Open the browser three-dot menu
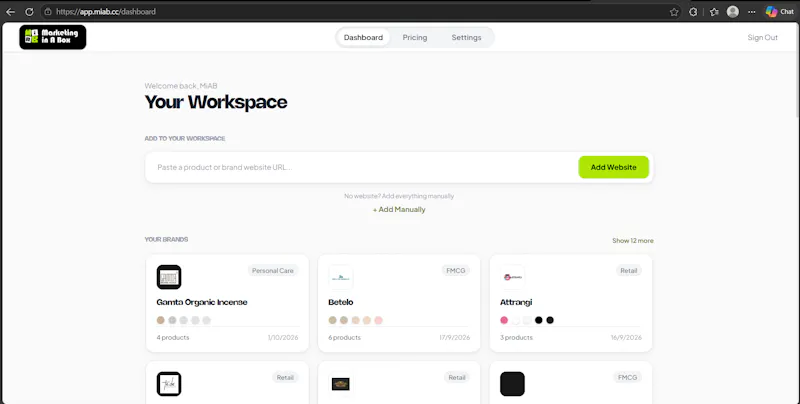The height and width of the screenshot is (404, 800). click(752, 12)
